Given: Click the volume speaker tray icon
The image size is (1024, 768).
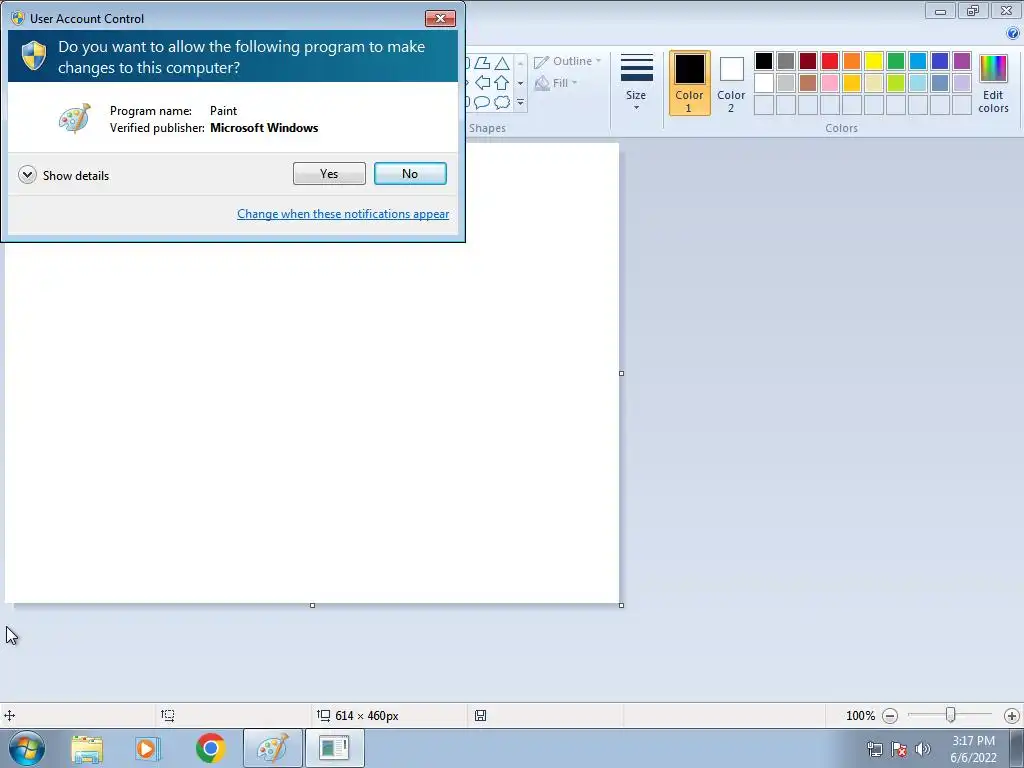Looking at the screenshot, I should click(x=923, y=749).
